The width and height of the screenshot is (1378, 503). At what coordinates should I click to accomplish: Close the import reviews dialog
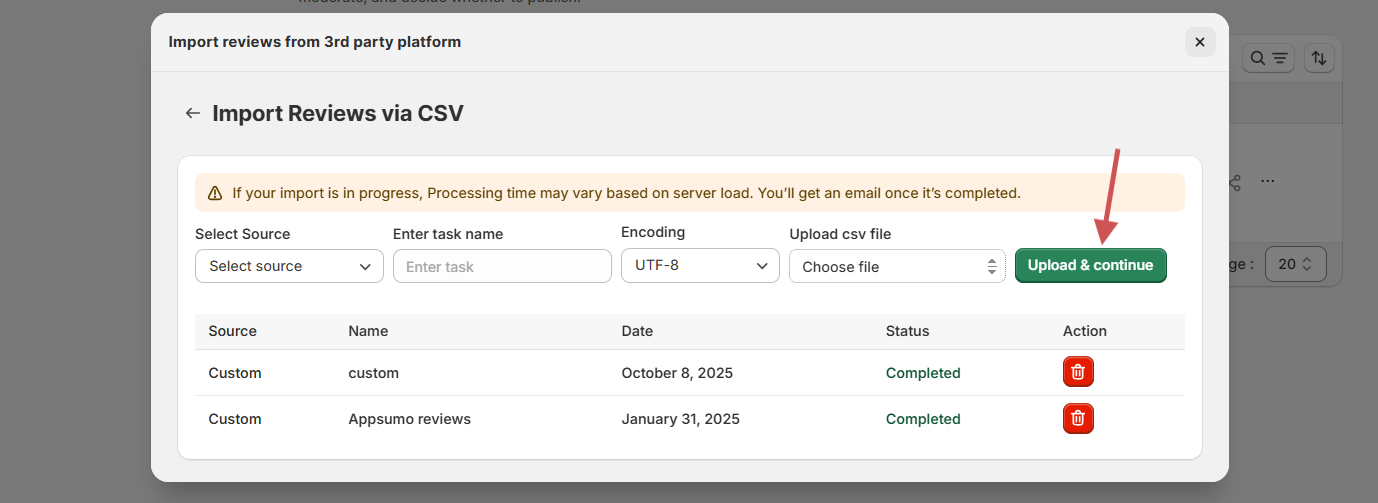click(x=1200, y=42)
